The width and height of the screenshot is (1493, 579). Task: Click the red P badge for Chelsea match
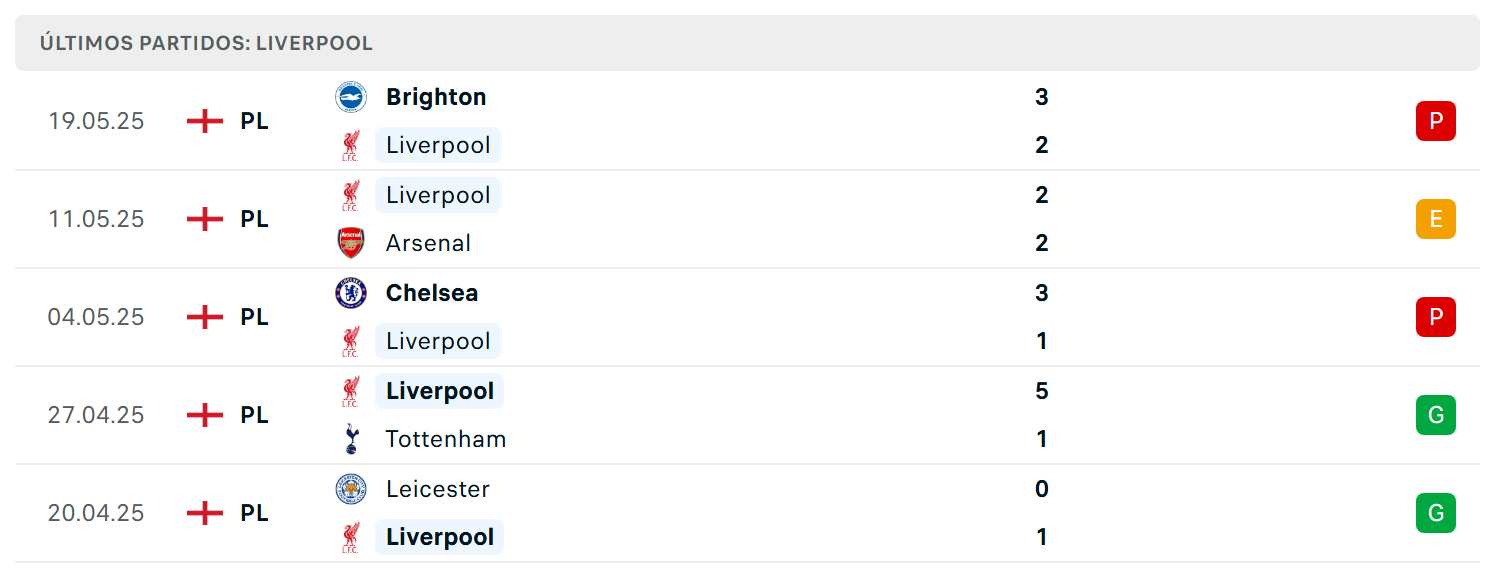(1436, 317)
